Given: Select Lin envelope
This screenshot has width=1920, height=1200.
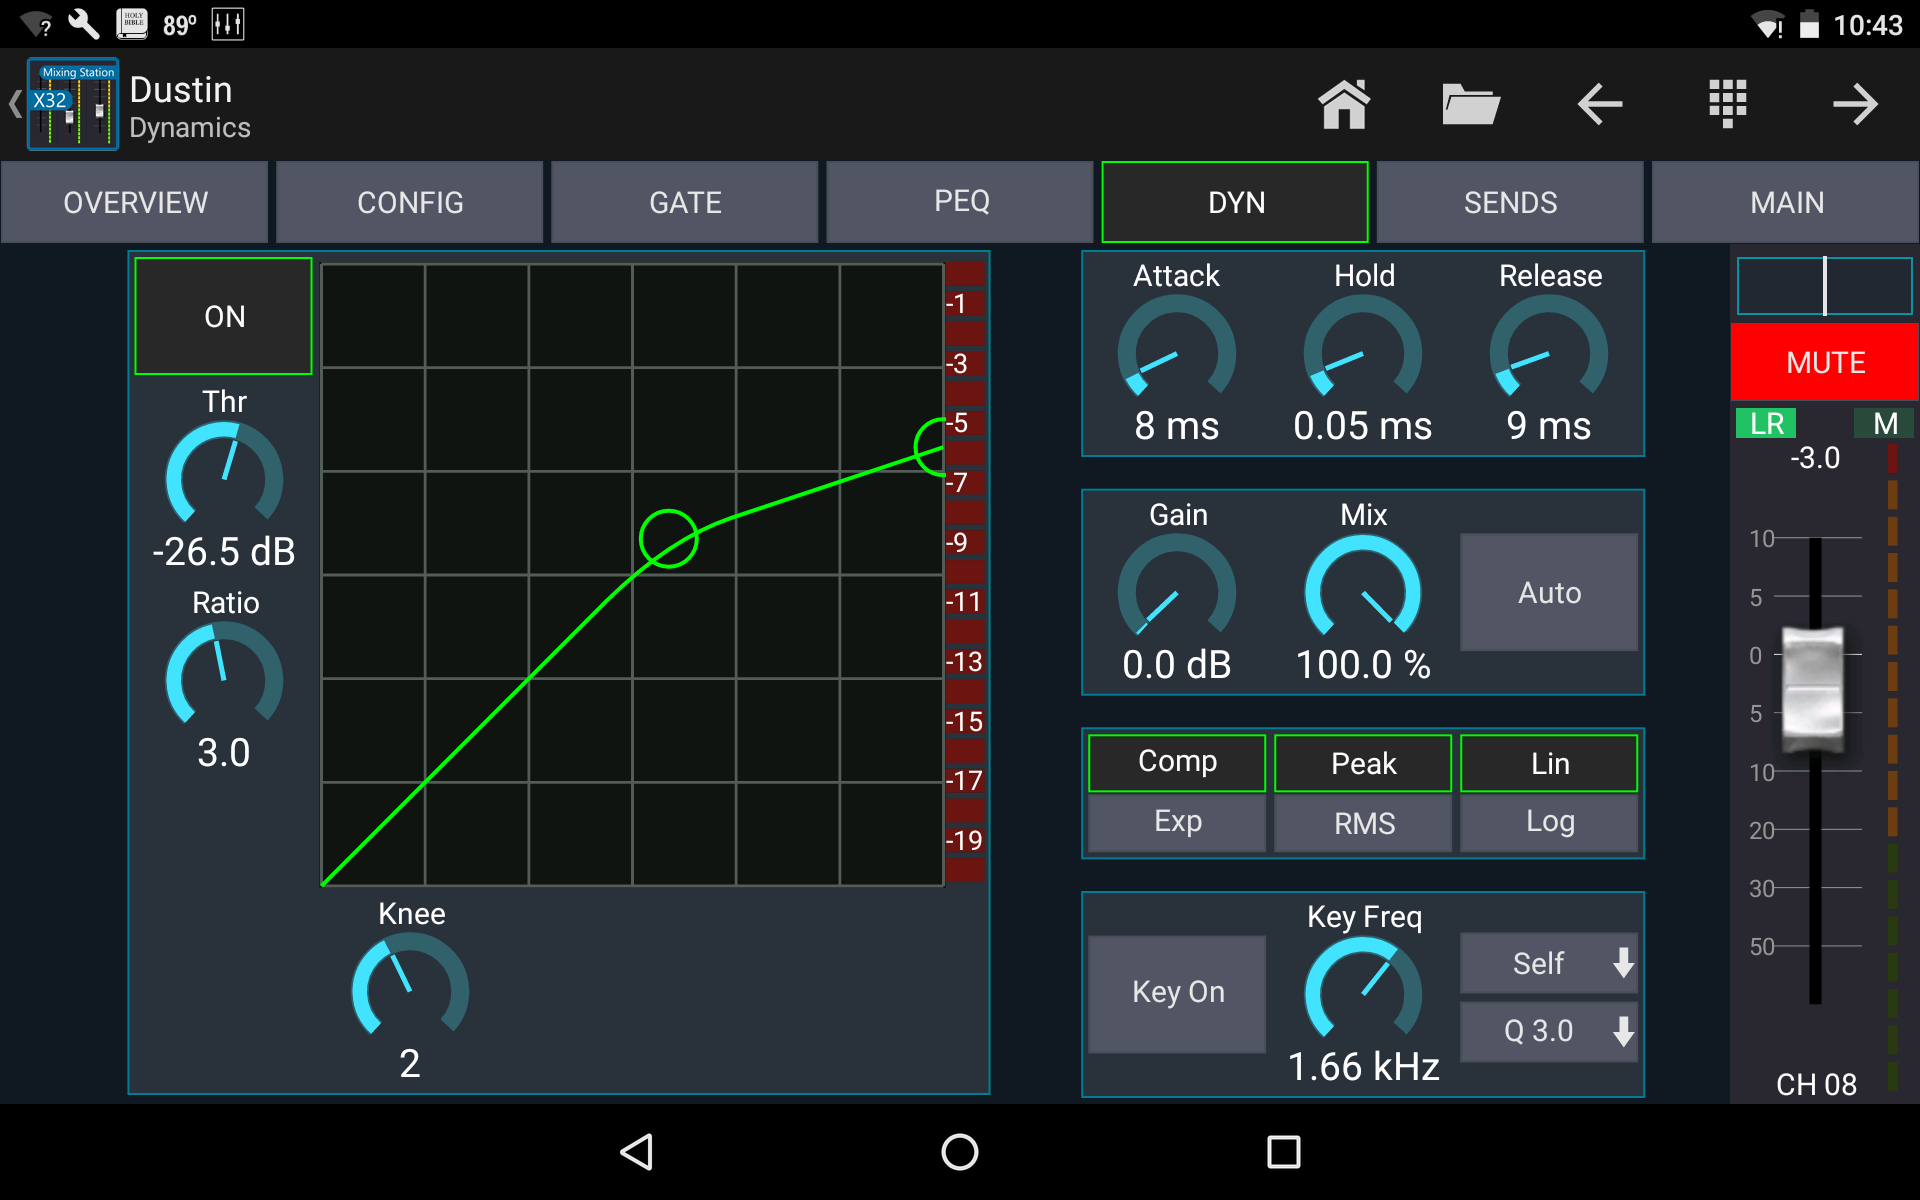Looking at the screenshot, I should (1549, 763).
